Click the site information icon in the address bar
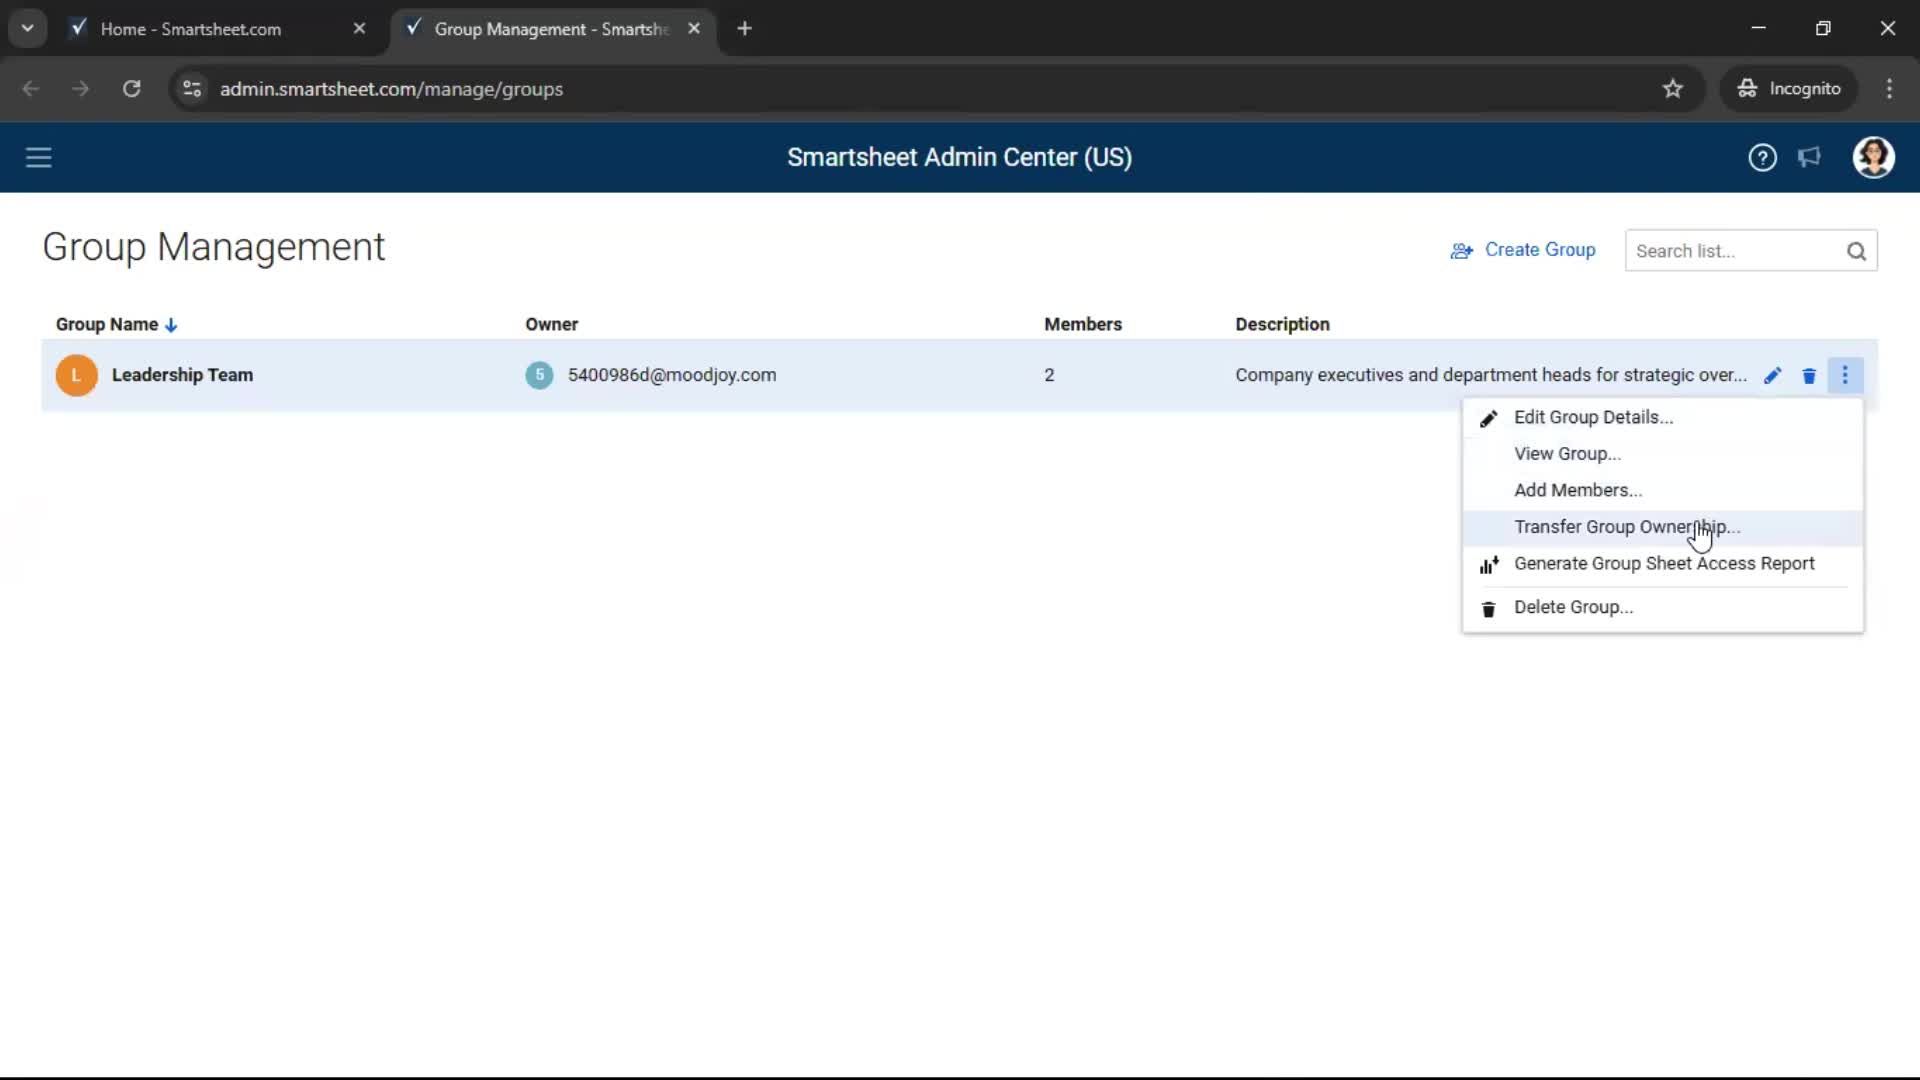This screenshot has height=1080, width=1920. click(191, 89)
